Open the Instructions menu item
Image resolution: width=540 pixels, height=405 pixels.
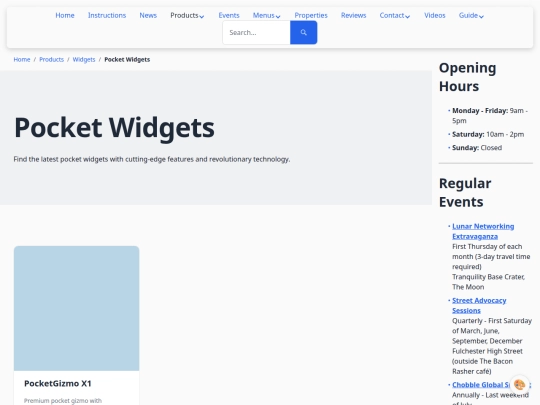tap(107, 15)
